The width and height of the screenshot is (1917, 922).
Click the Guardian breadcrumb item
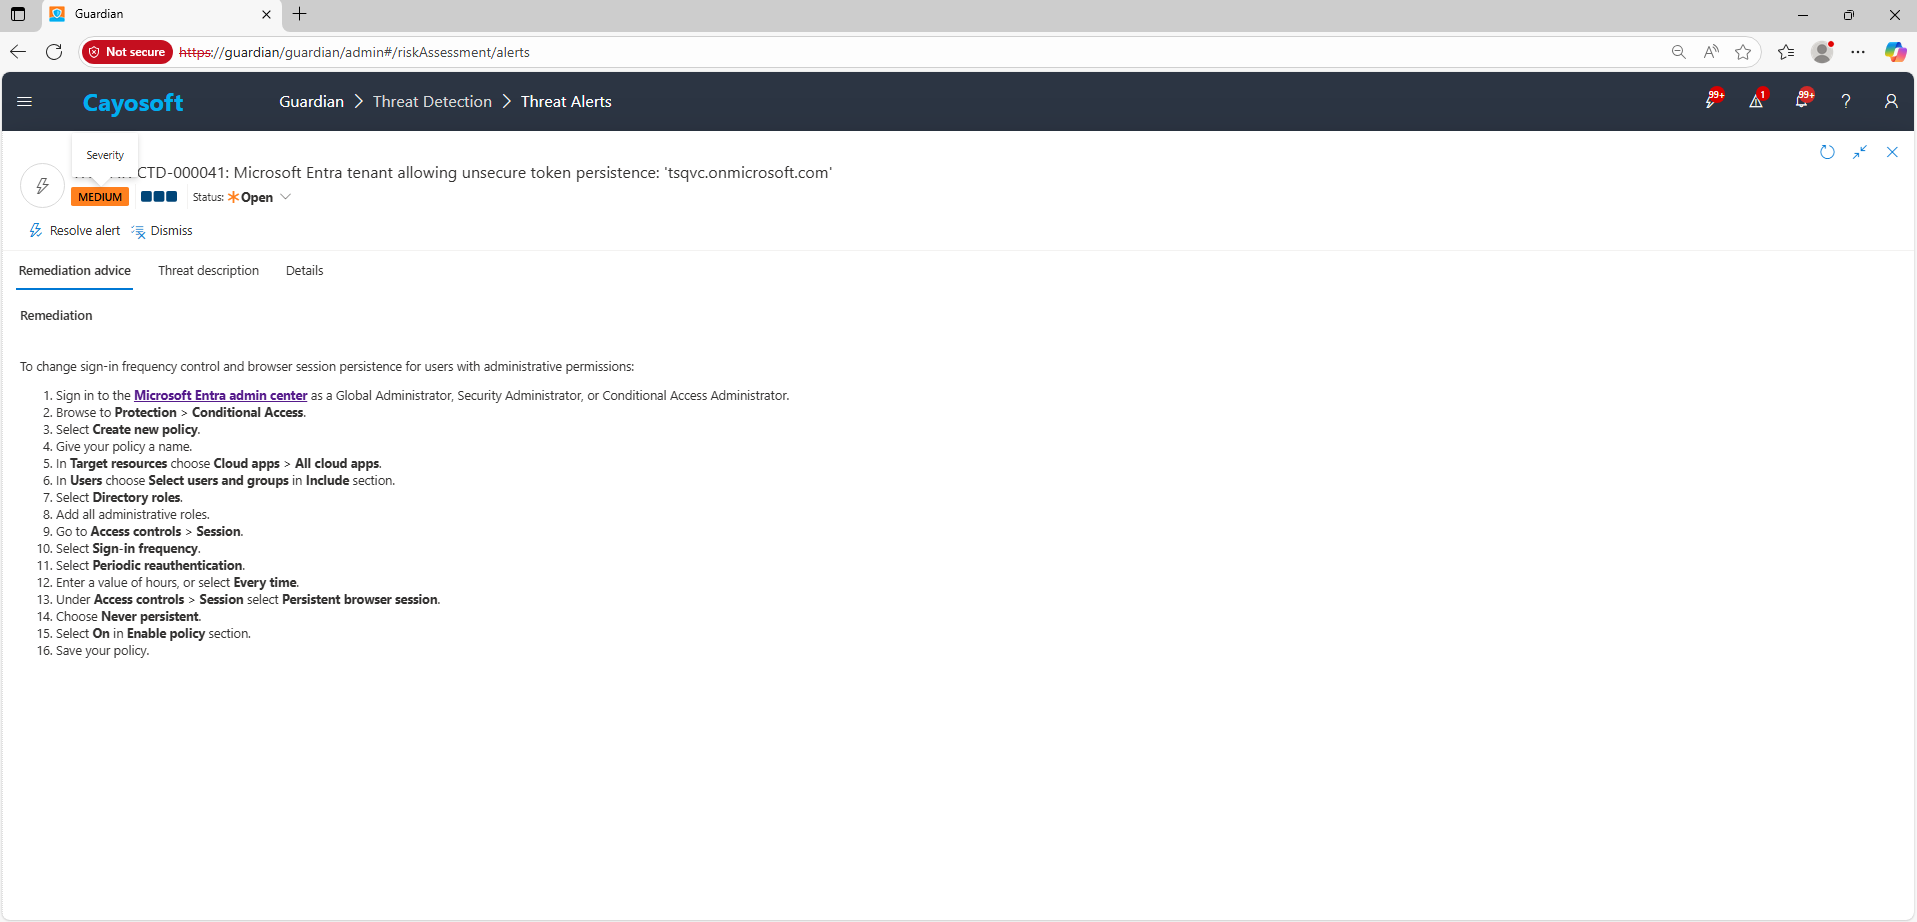click(x=311, y=102)
